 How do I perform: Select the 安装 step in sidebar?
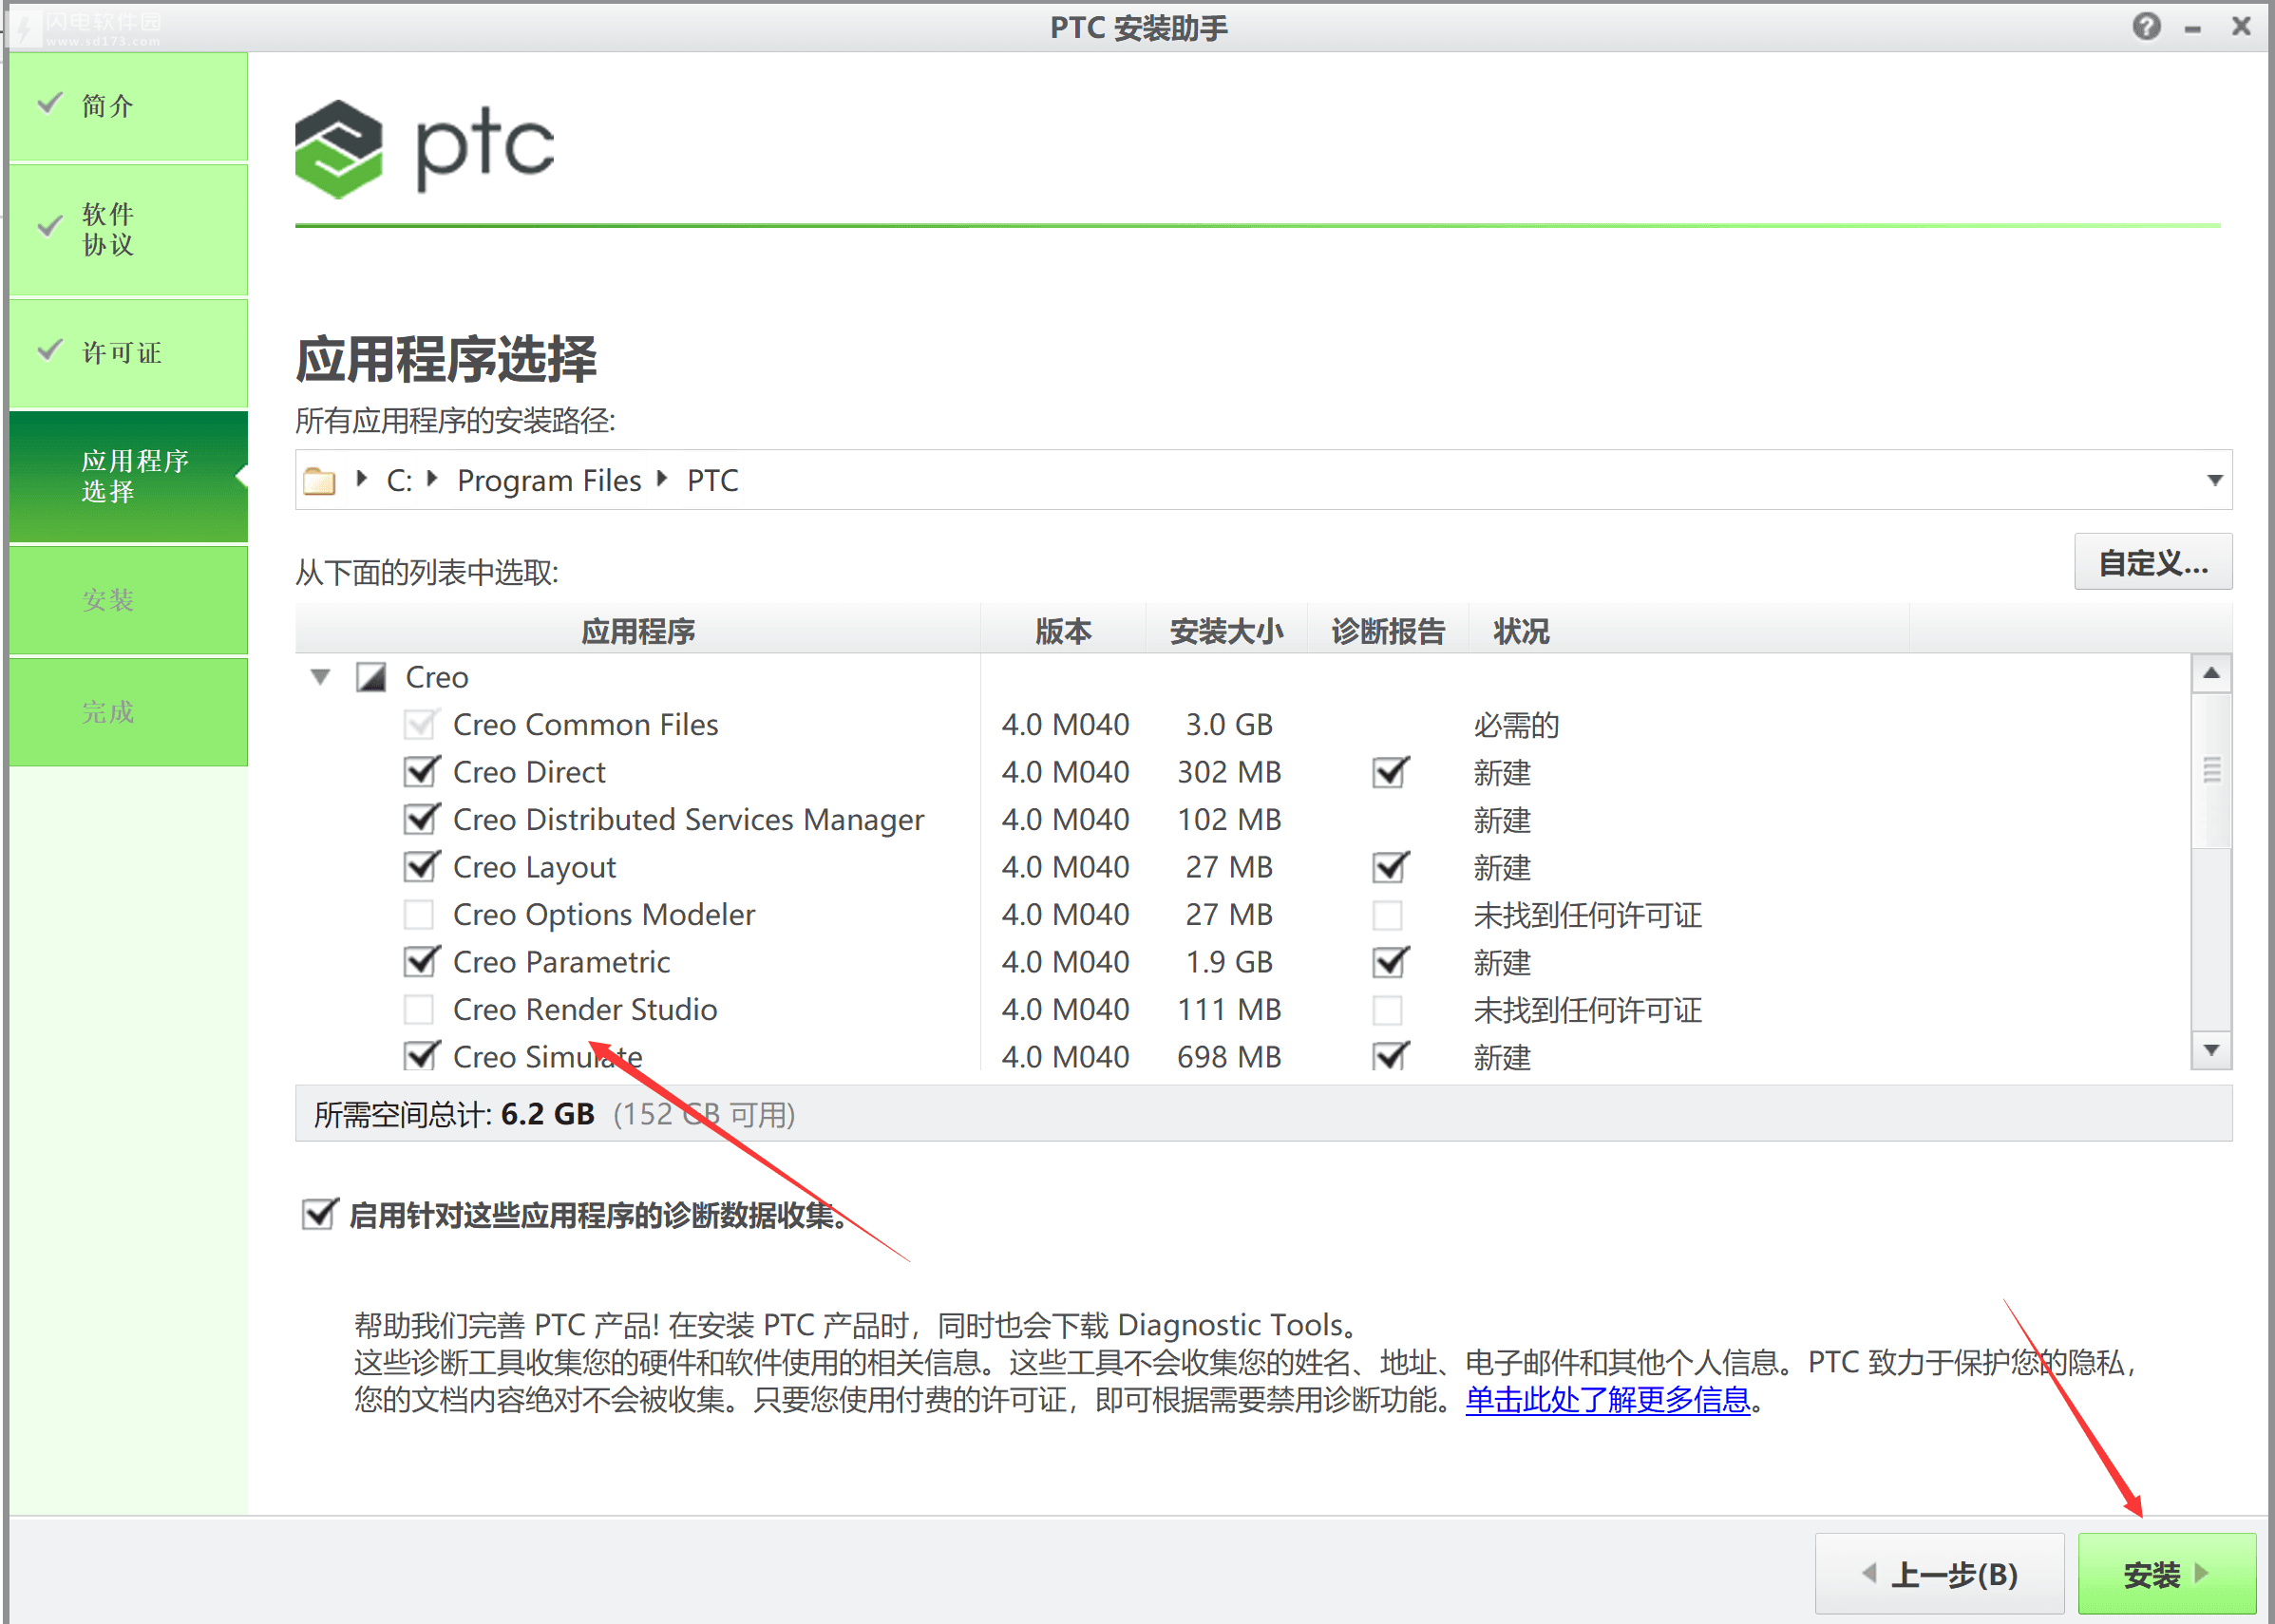click(128, 600)
